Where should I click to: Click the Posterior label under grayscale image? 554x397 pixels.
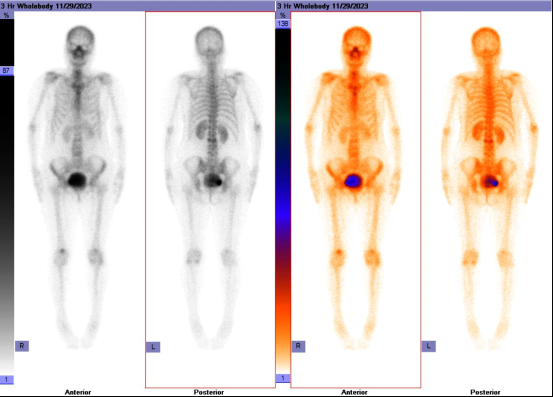coord(209,392)
